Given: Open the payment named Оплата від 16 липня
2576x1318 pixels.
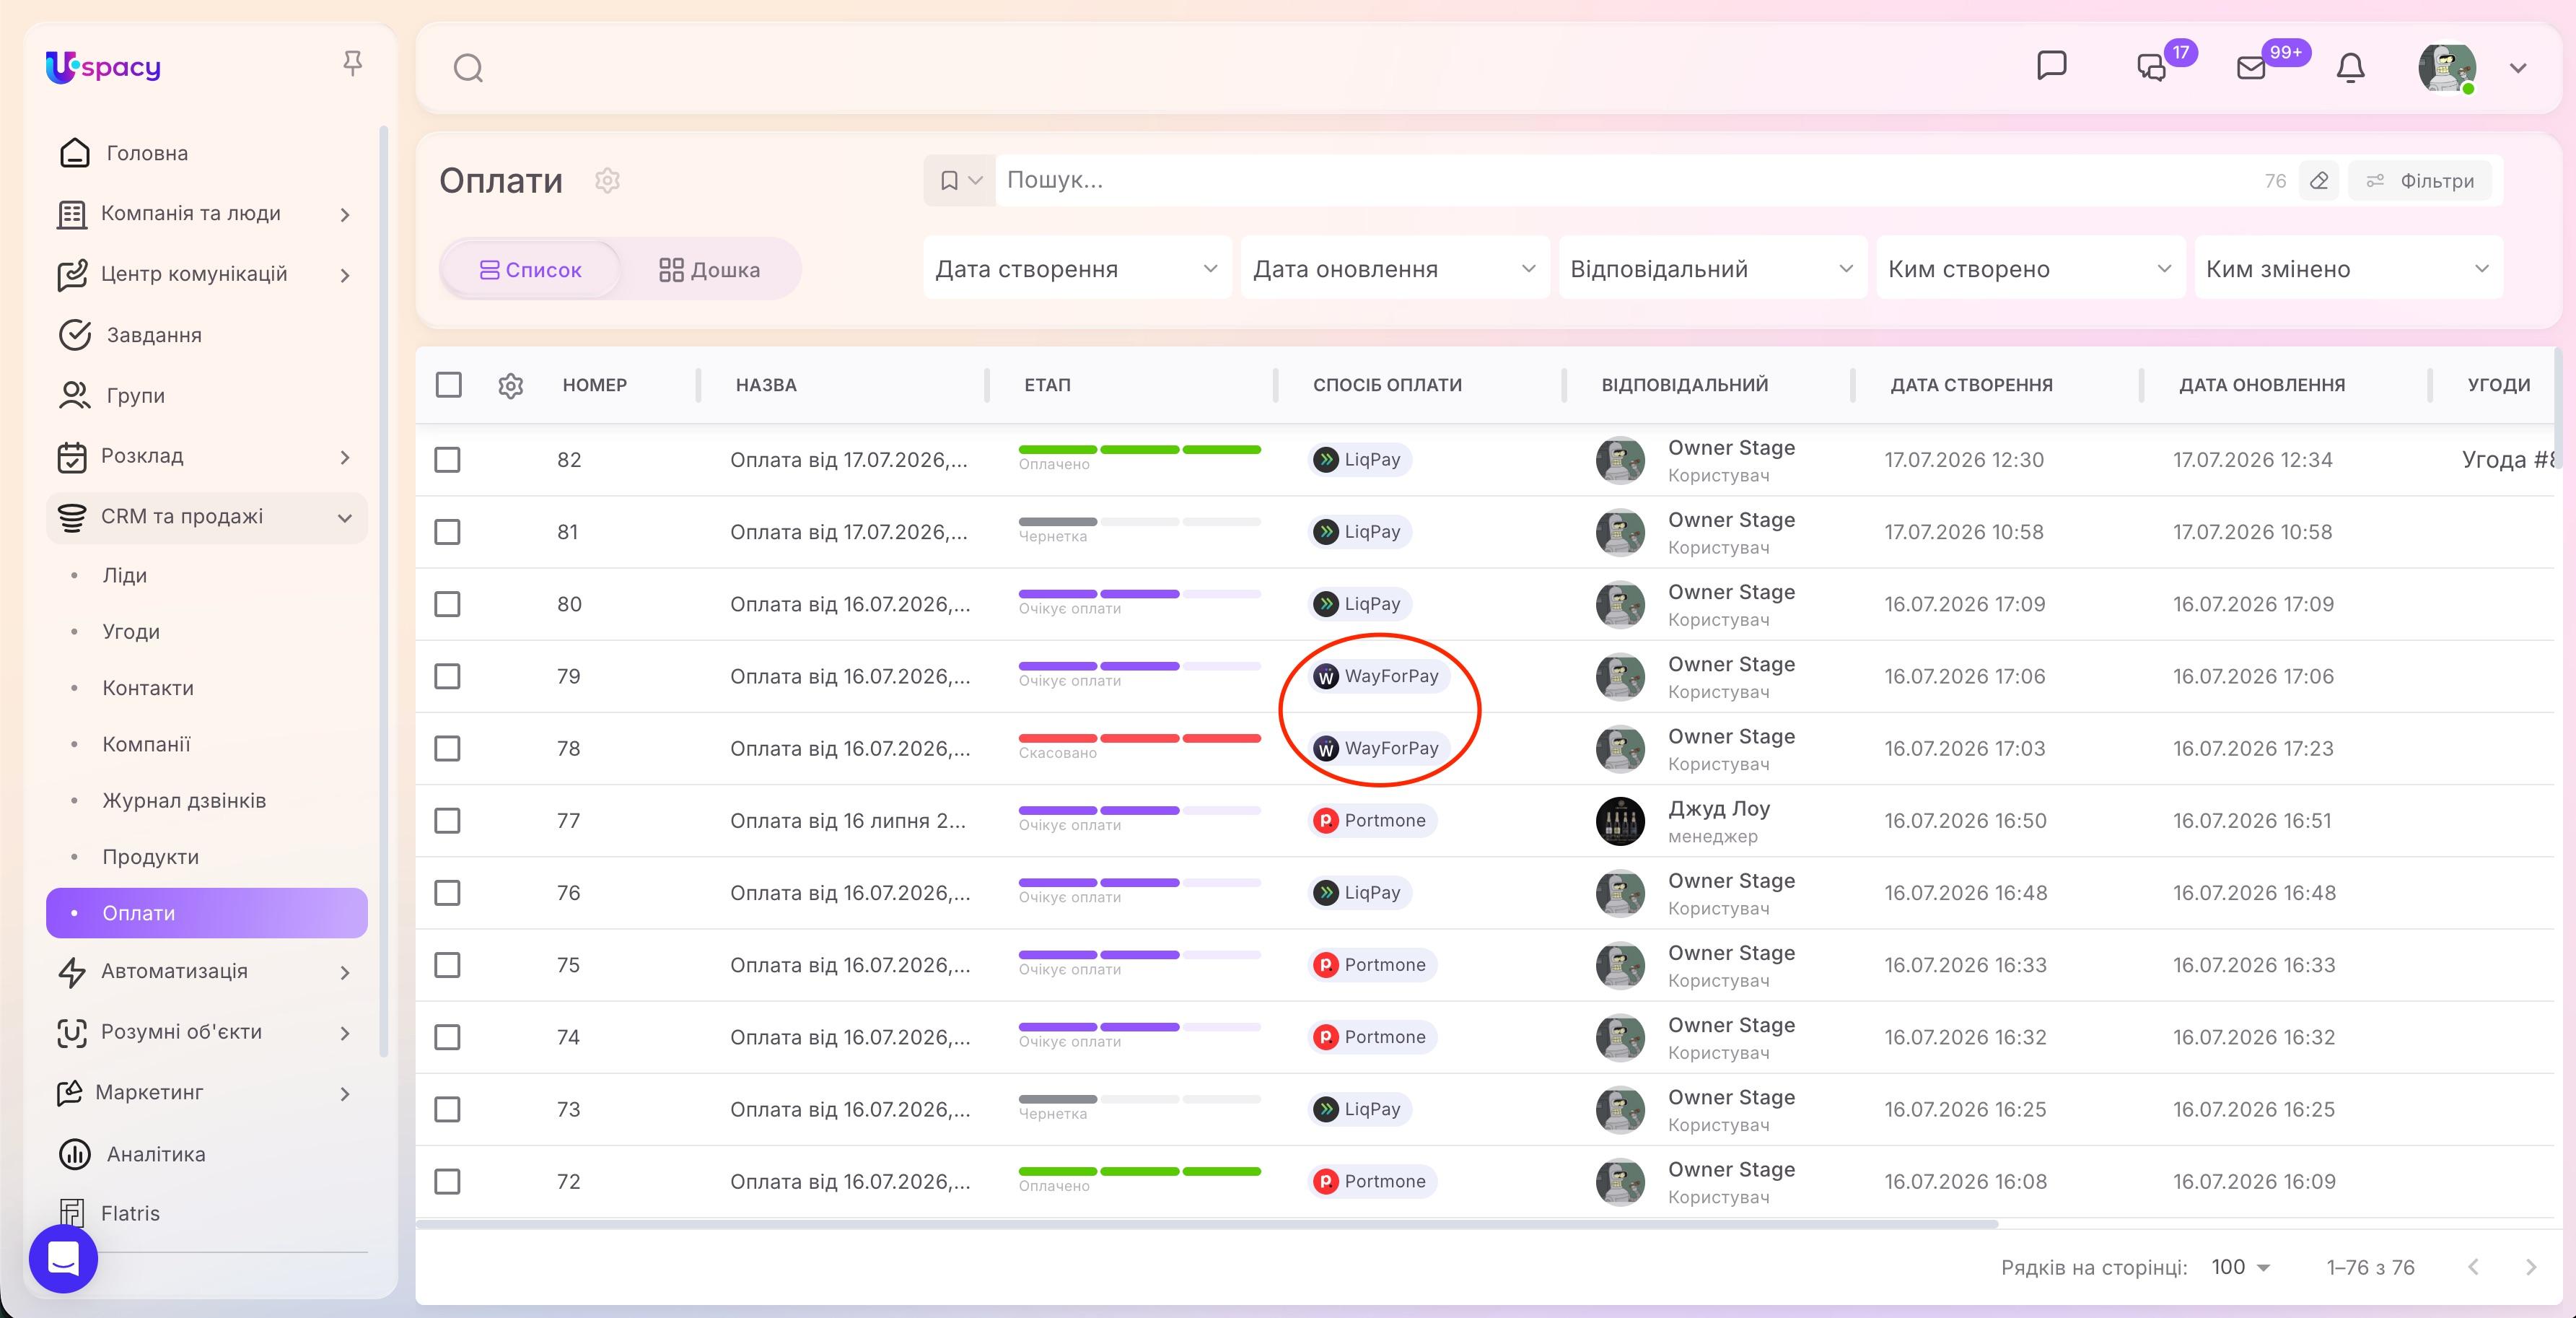Looking at the screenshot, I should [x=848, y=821].
